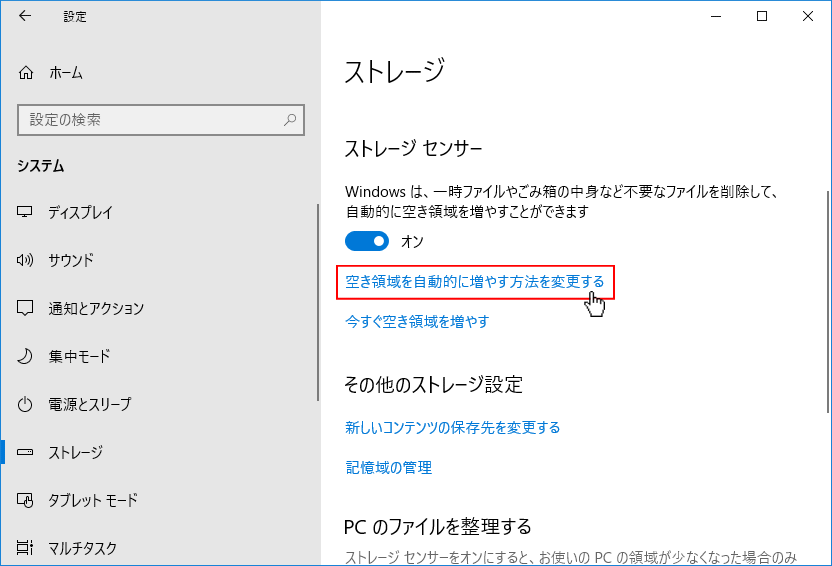
Task: Minimize the 設定 window
Action: click(716, 16)
